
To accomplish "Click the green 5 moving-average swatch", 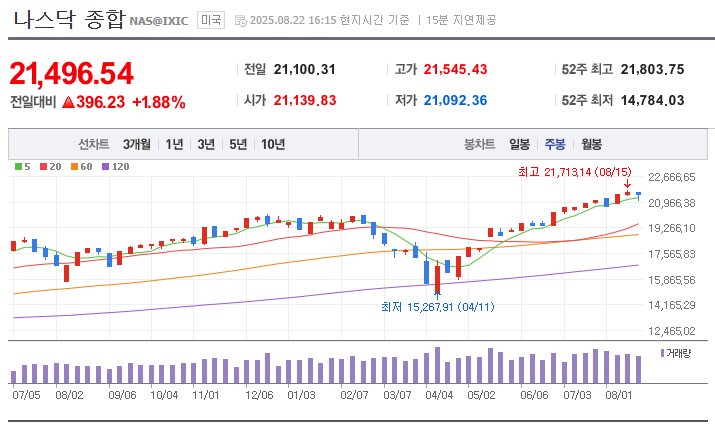I will (x=18, y=167).
